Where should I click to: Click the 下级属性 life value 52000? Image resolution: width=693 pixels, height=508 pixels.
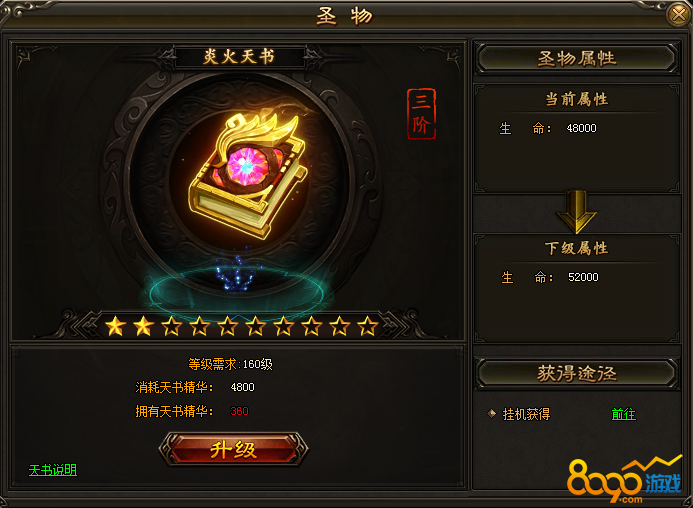coord(583,277)
